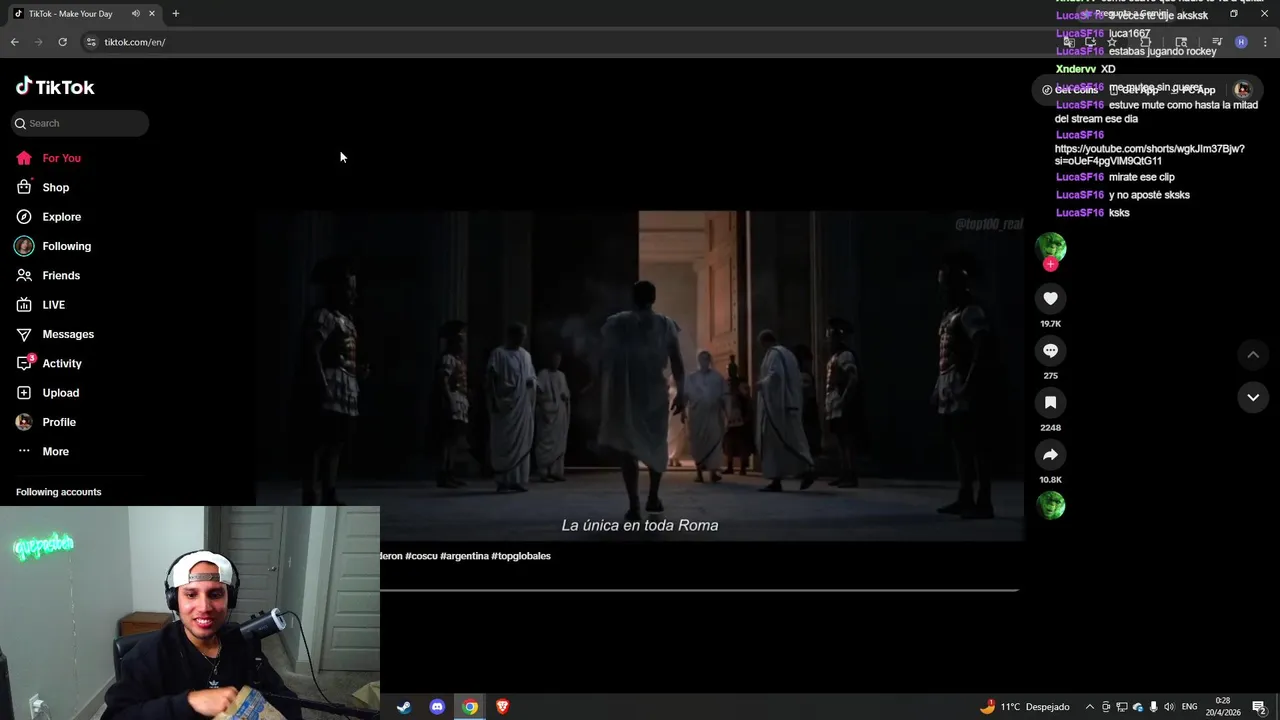The height and width of the screenshot is (720, 1280).
Task: Open the weather widget showing 11°C
Action: 1024,707
